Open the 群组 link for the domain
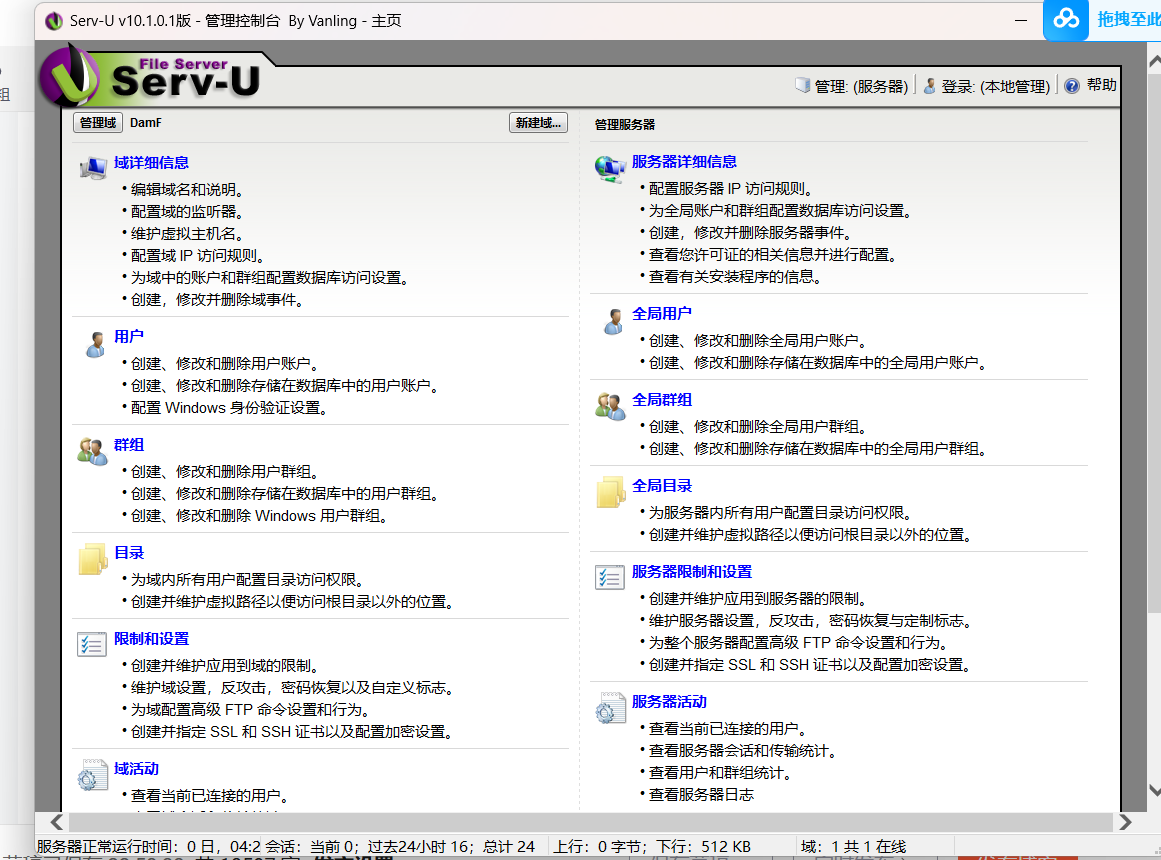This screenshot has width=1161, height=860. pos(129,444)
